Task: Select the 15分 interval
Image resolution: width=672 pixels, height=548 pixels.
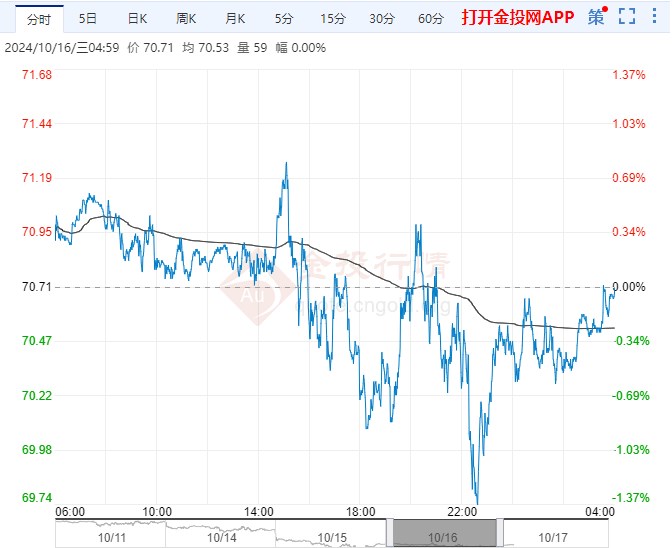Action: click(x=332, y=18)
